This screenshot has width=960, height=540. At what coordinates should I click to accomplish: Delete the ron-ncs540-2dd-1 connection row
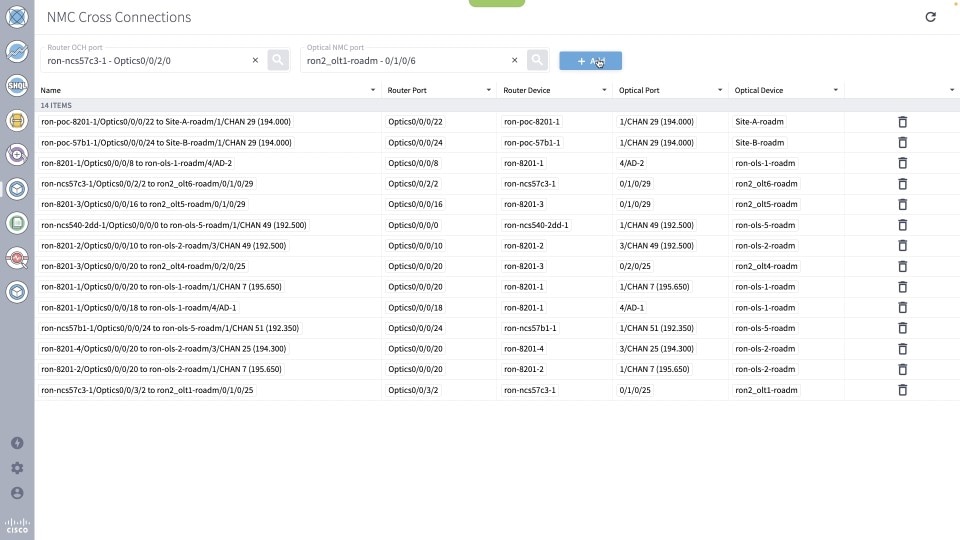902,225
